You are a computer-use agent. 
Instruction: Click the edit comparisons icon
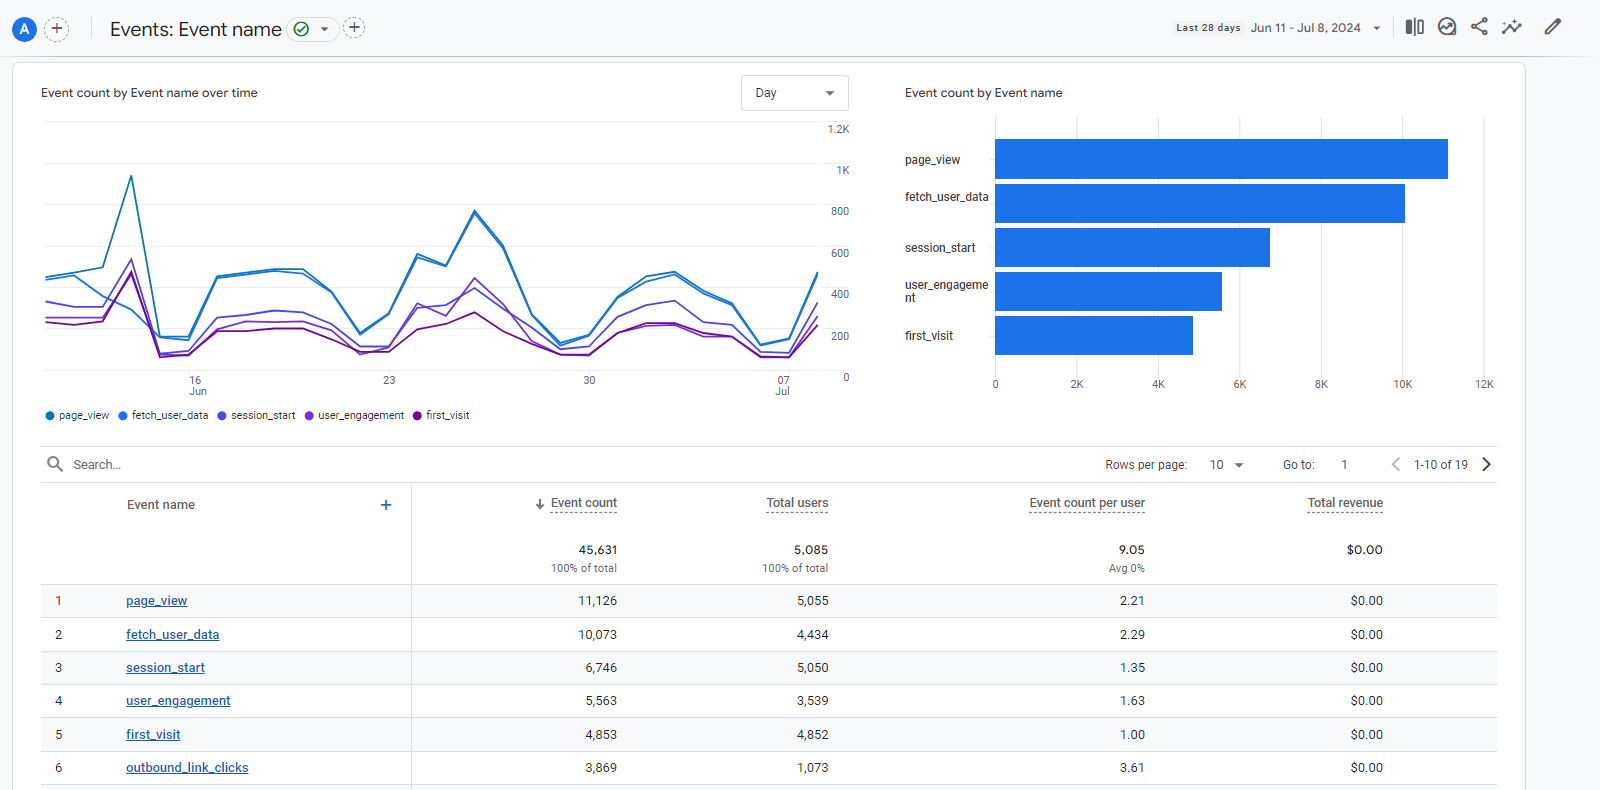[1414, 27]
